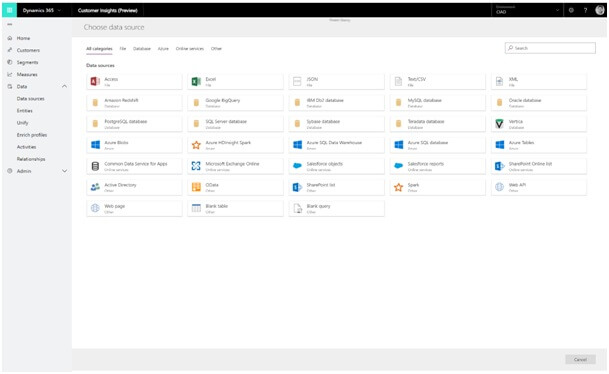The height and width of the screenshot is (374, 609).
Task: Select the Azure Tables icon
Action: pos(500,145)
